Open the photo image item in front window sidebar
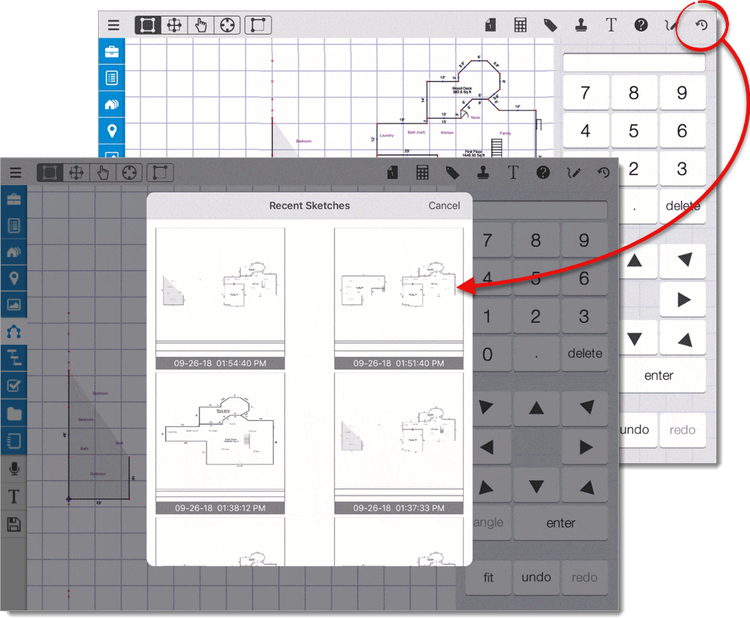The width and height of the screenshot is (750, 618). pos(14,304)
